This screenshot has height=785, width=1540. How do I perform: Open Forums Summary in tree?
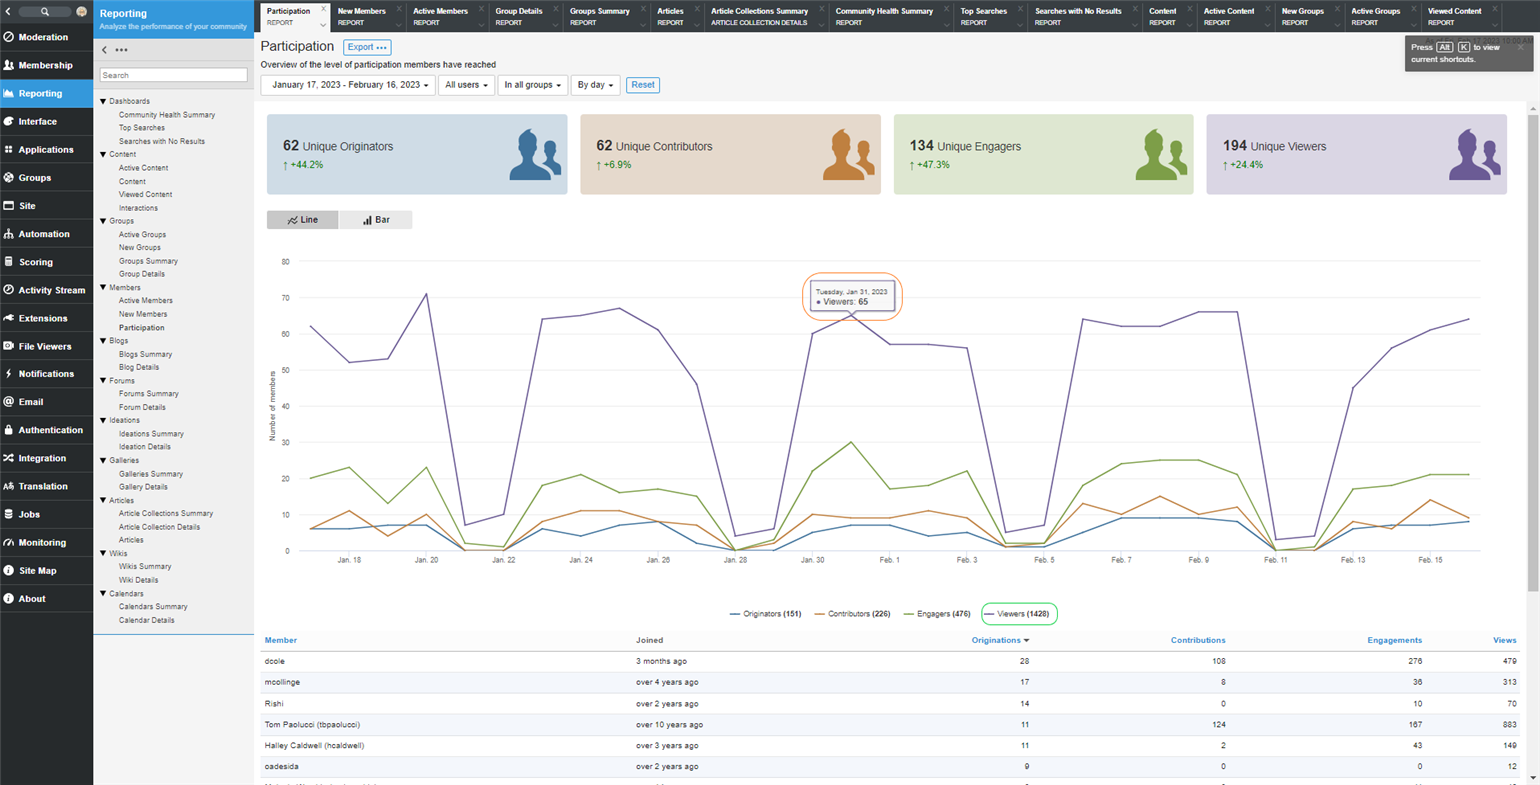149,394
